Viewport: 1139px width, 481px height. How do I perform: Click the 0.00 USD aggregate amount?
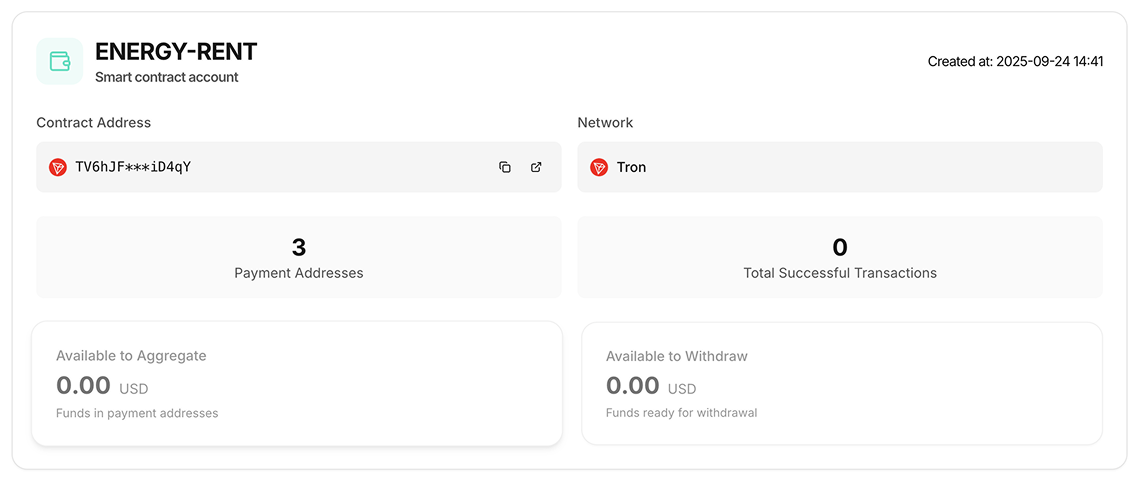[102, 386]
